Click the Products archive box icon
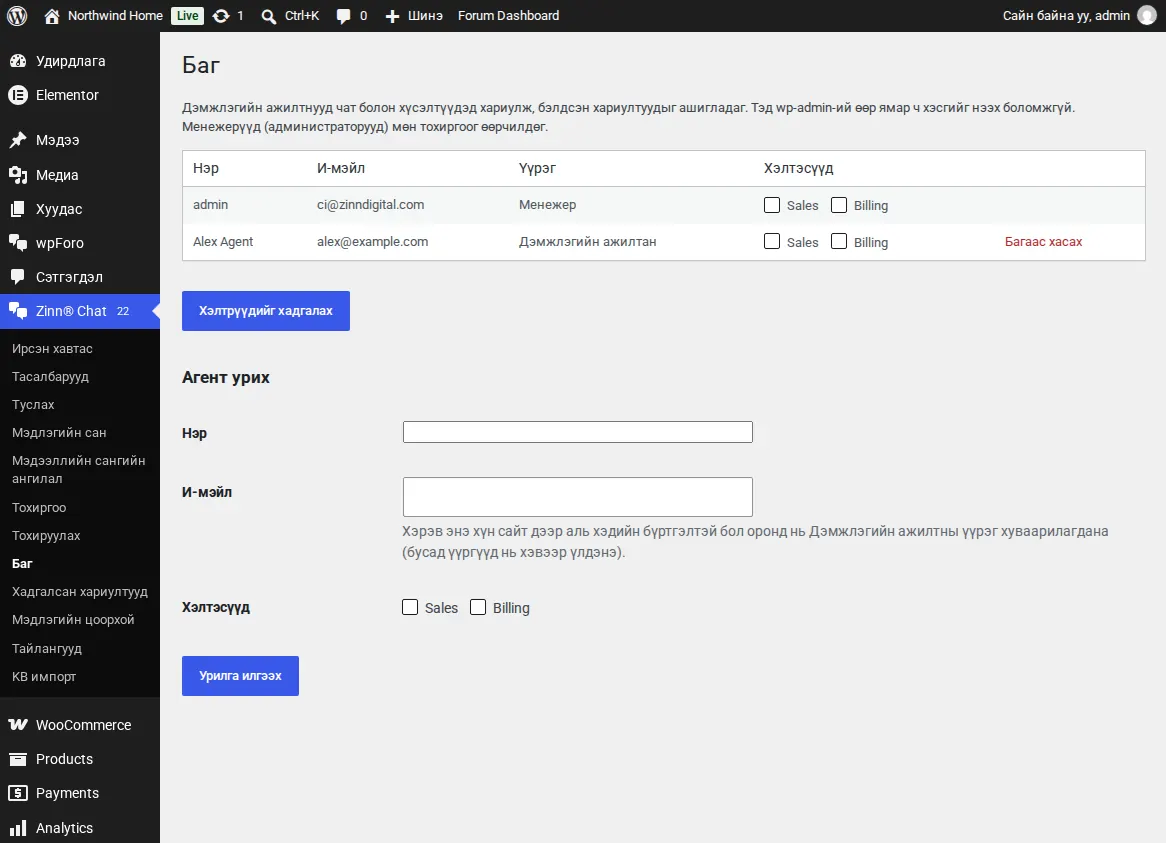 (18, 759)
